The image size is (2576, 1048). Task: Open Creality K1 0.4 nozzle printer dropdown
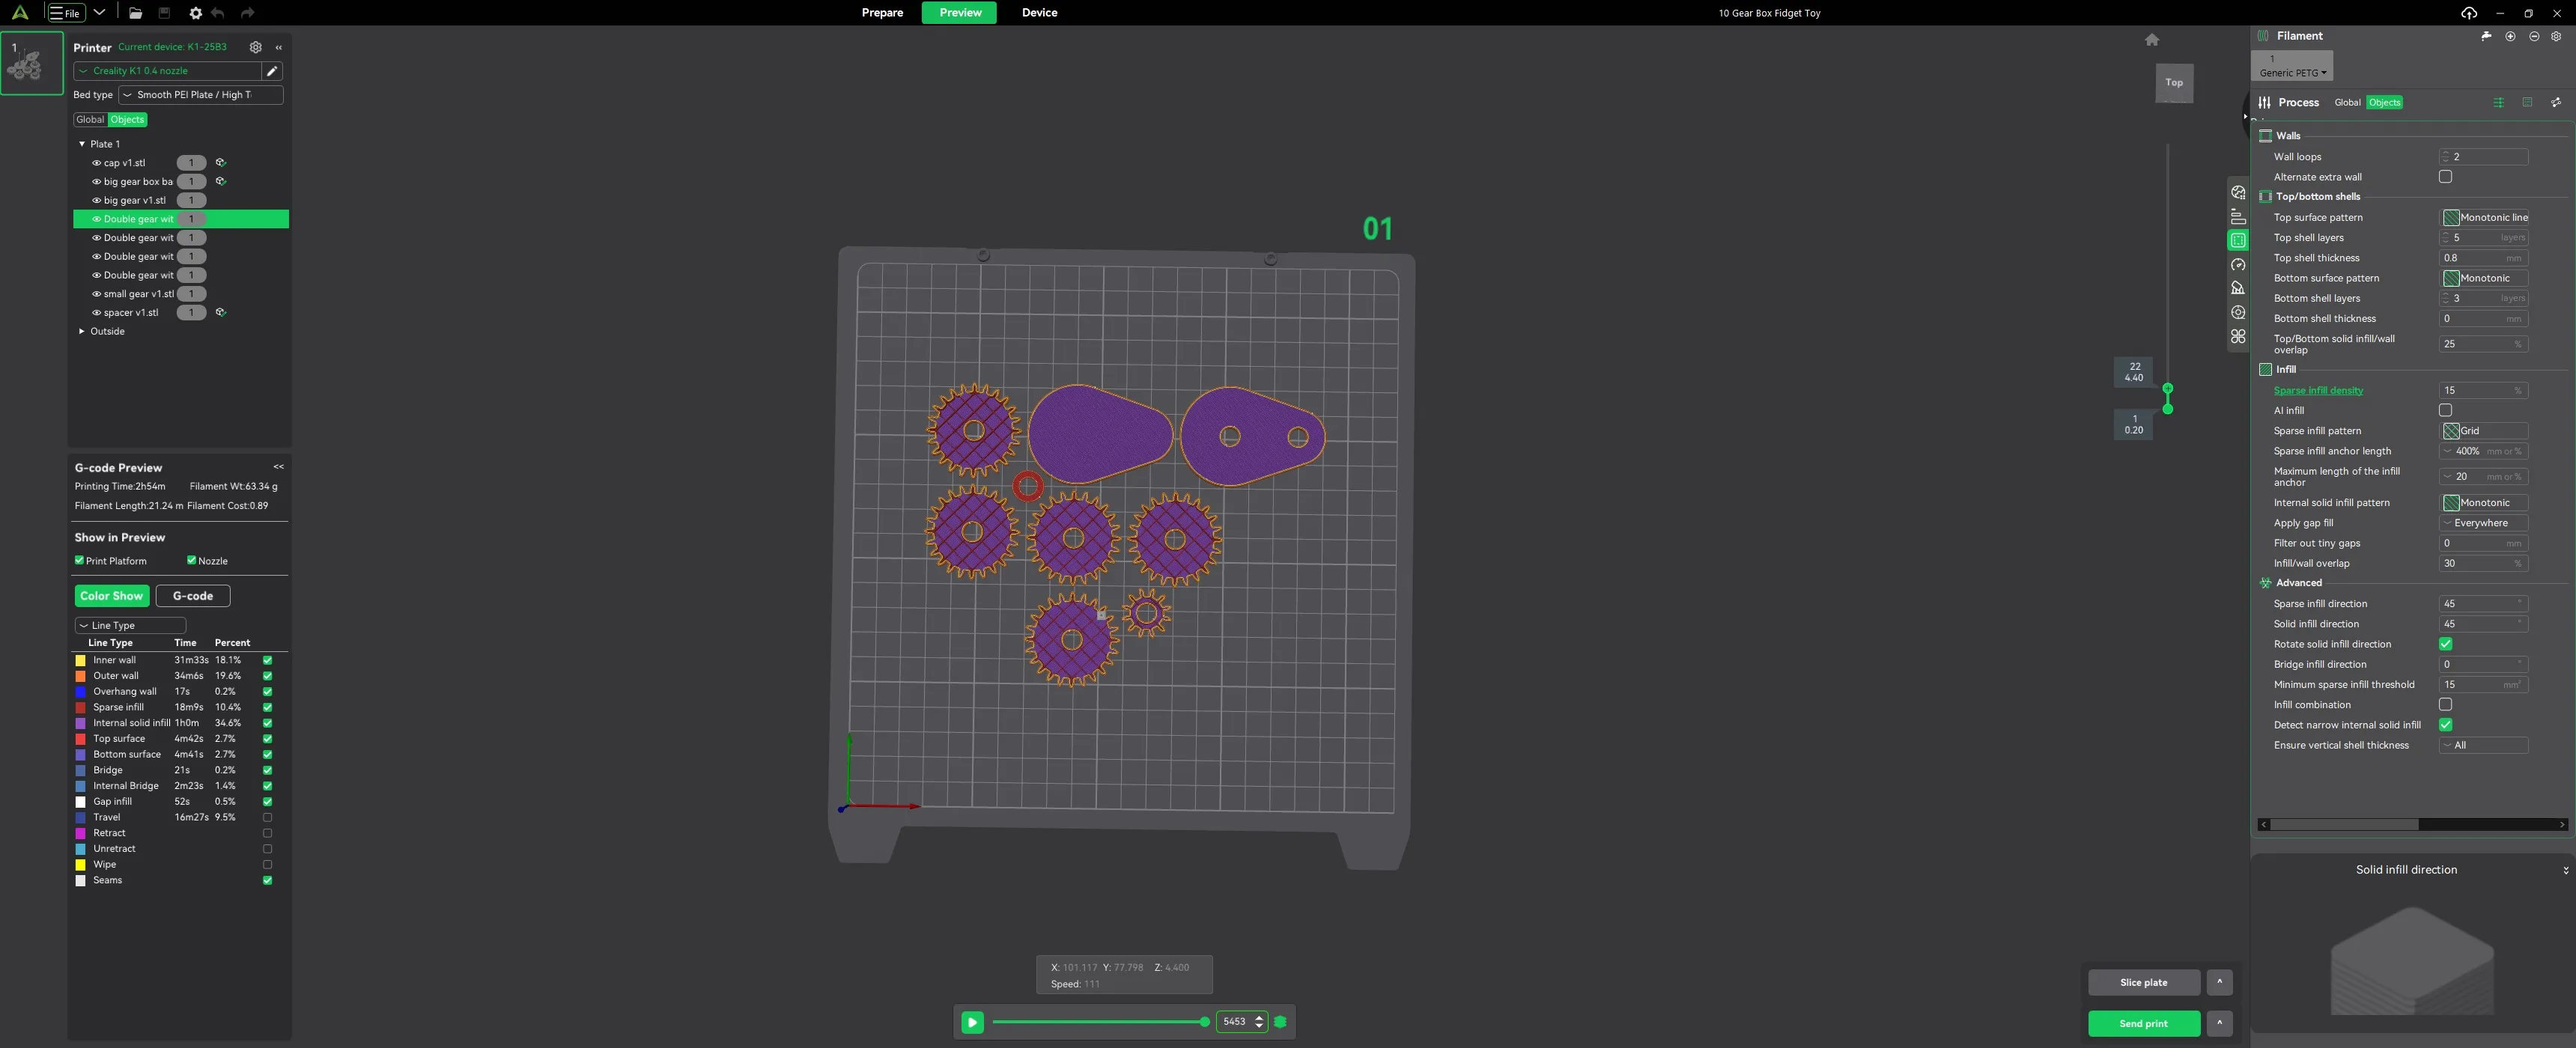tap(167, 71)
